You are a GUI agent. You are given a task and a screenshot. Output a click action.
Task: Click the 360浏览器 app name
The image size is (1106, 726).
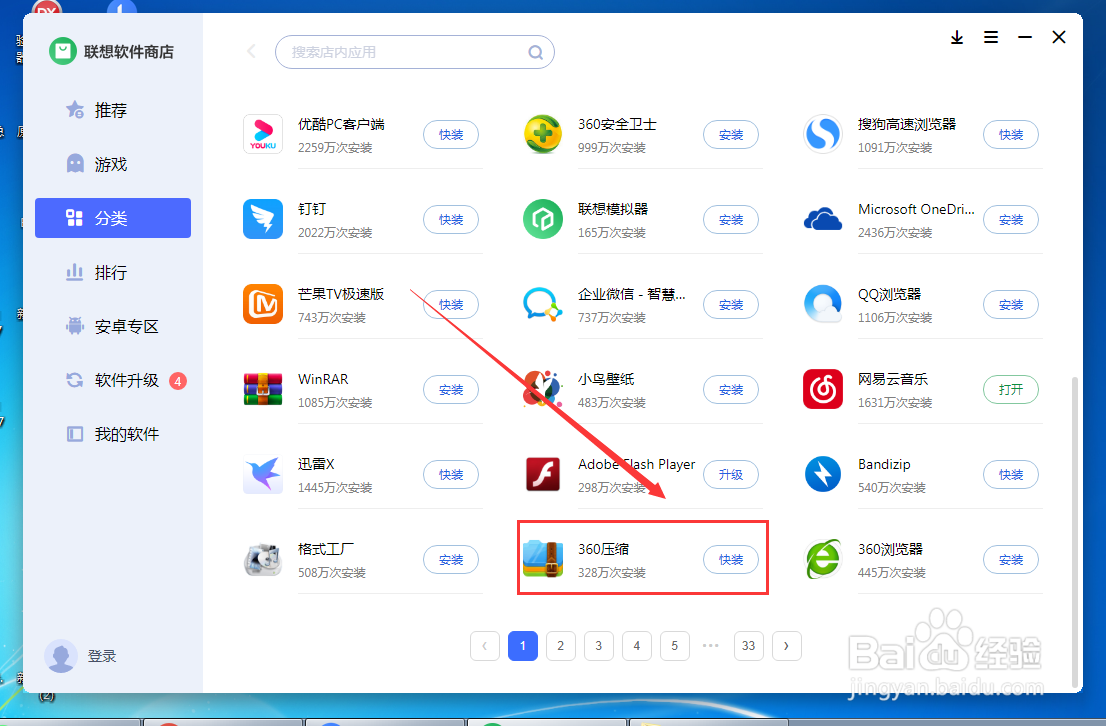tap(890, 549)
